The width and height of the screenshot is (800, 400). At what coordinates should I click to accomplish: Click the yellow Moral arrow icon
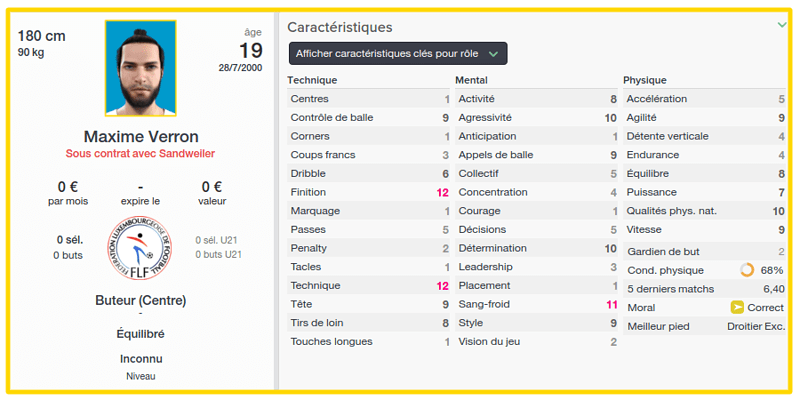737,308
